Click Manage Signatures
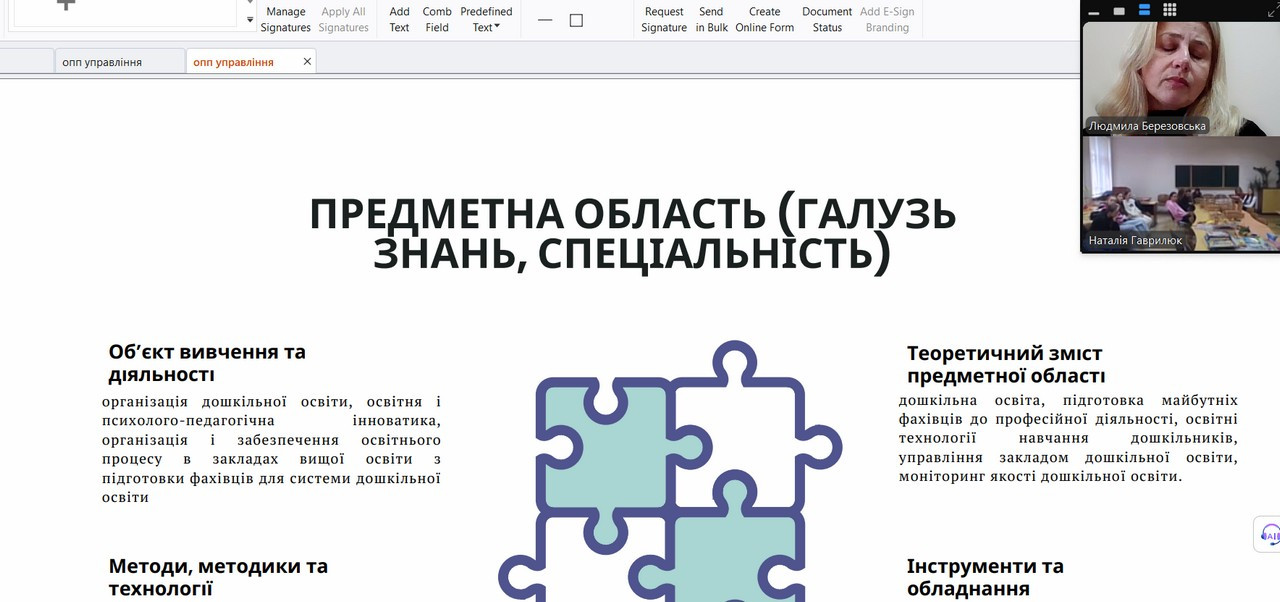Image resolution: width=1280 pixels, height=602 pixels. click(286, 19)
